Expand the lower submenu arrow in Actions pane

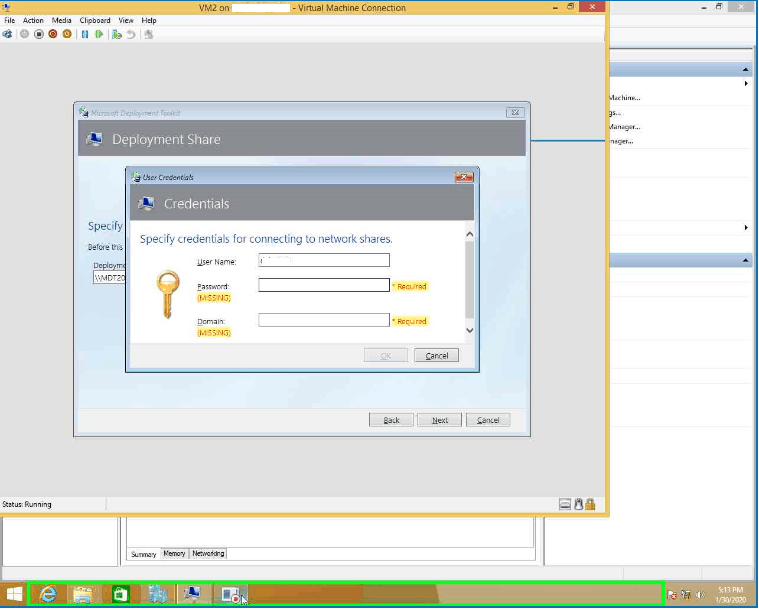coord(746,228)
